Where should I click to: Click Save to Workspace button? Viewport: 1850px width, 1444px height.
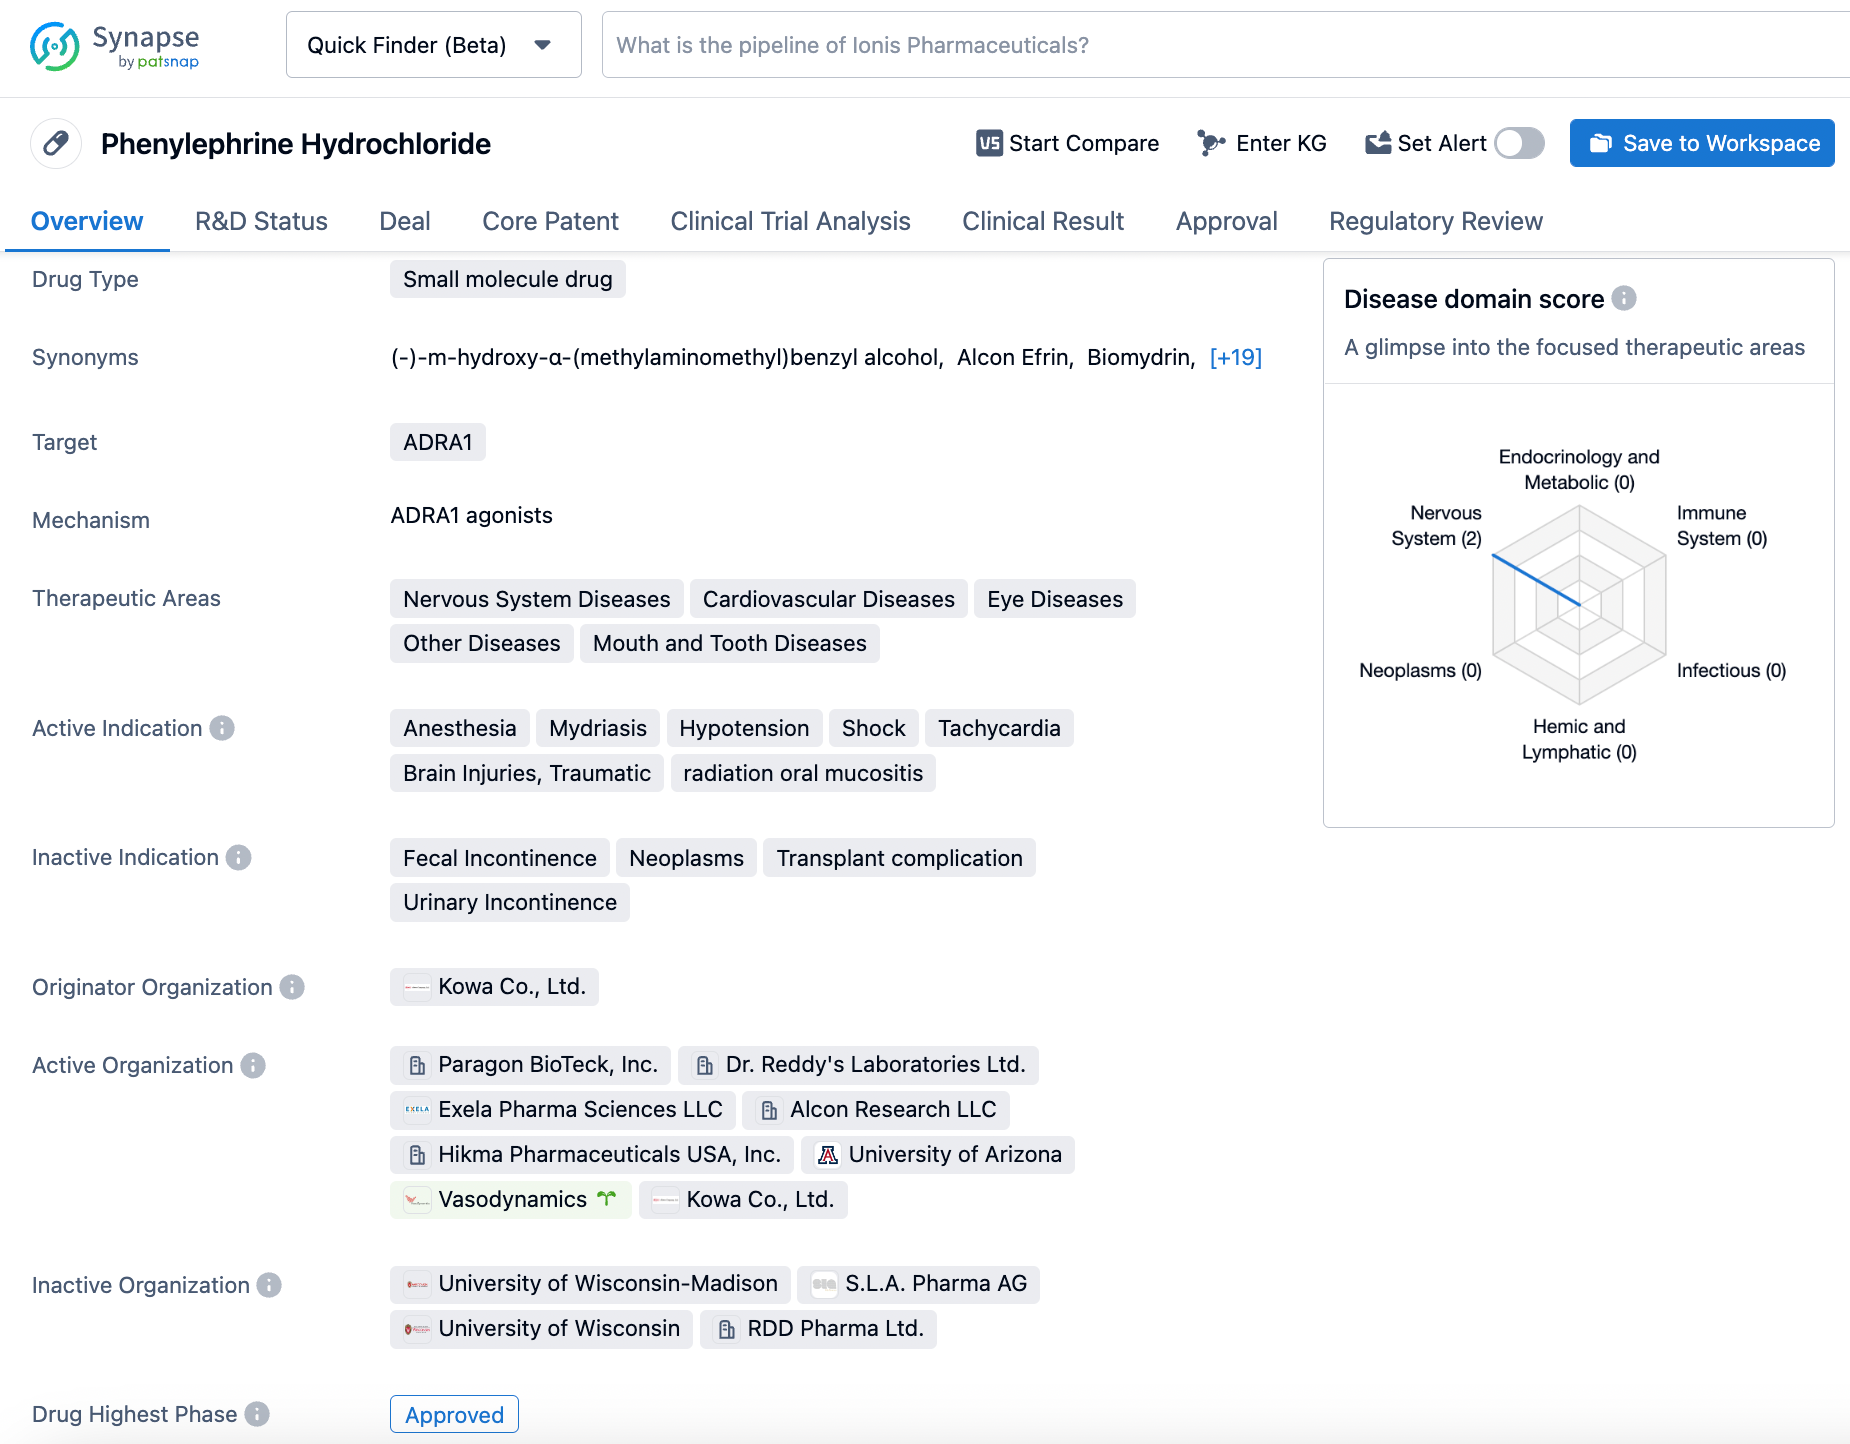1701,143
